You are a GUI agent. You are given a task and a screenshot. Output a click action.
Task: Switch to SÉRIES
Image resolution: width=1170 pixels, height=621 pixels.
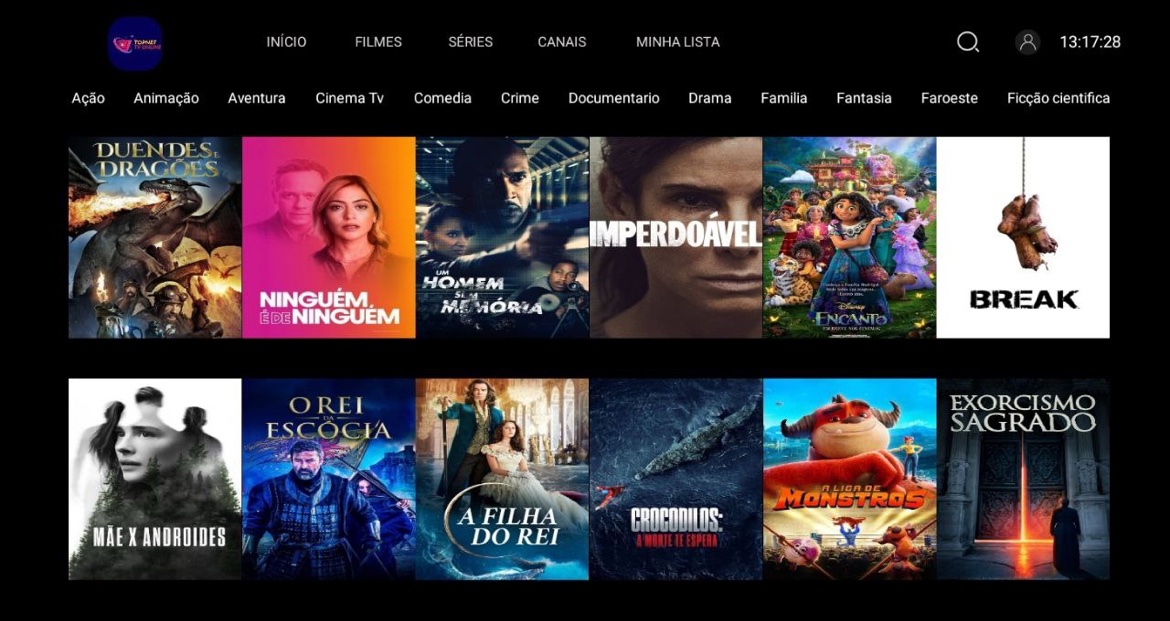pos(470,42)
